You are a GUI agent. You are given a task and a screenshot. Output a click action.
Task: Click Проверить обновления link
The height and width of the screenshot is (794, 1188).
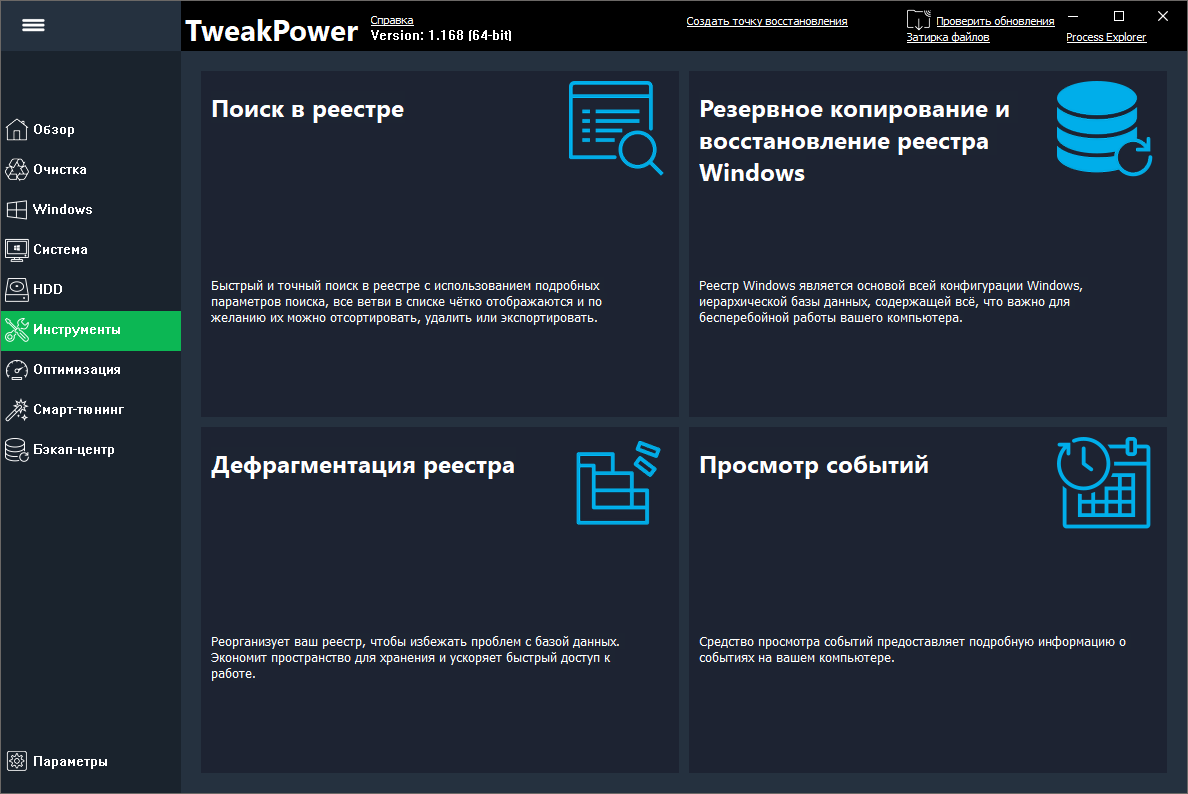tap(995, 21)
